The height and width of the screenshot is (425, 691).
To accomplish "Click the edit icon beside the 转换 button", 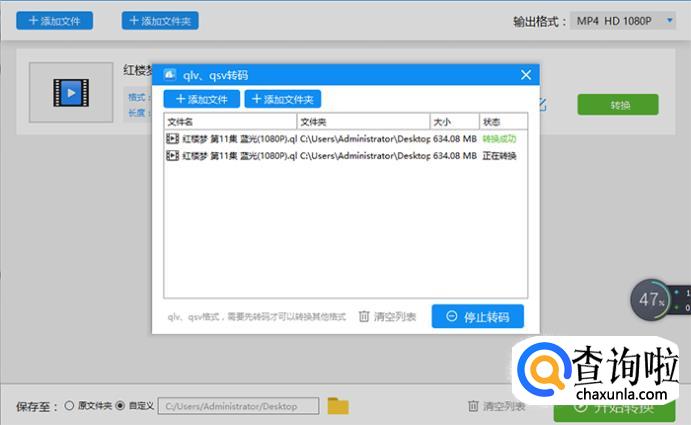I will [x=543, y=104].
